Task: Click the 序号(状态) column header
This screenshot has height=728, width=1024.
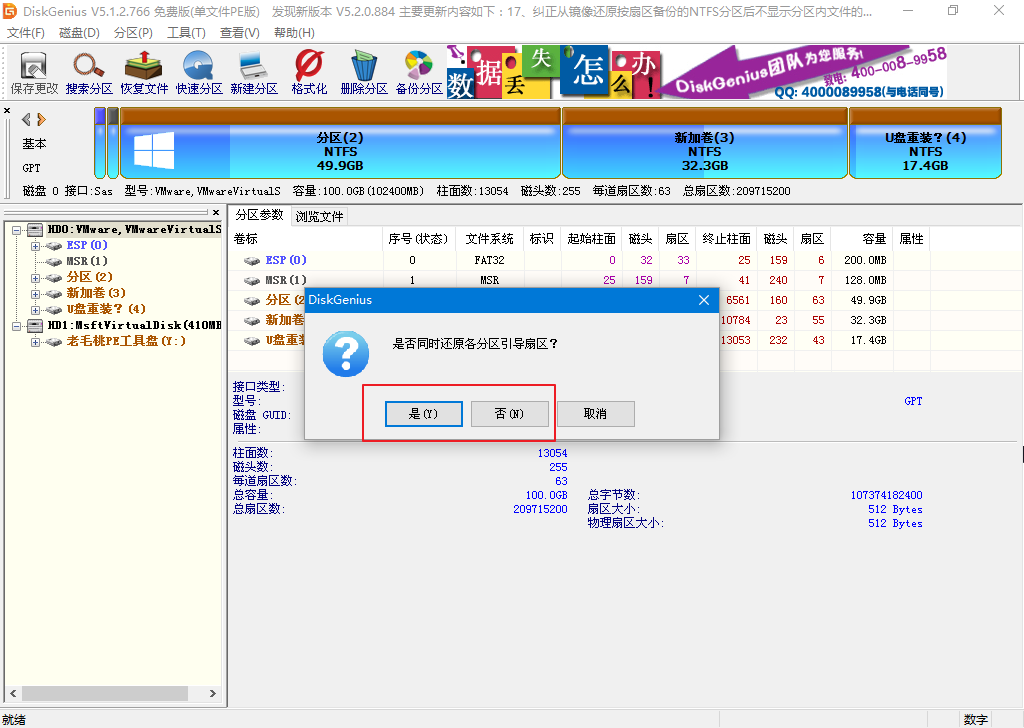Action: 419,239
